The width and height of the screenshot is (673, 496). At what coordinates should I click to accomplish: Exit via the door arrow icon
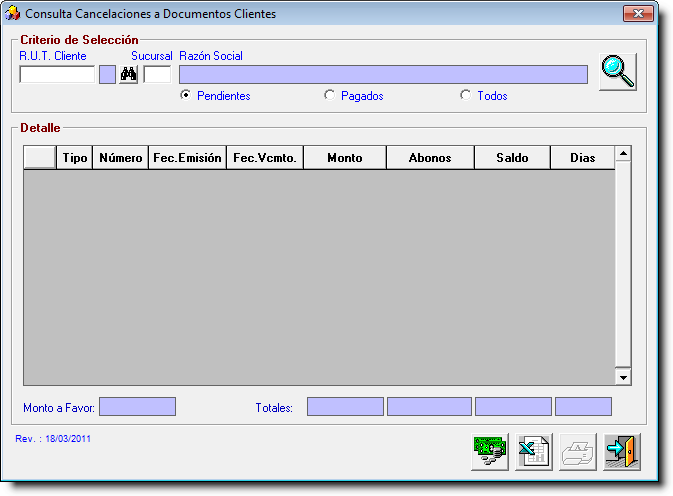(622, 452)
